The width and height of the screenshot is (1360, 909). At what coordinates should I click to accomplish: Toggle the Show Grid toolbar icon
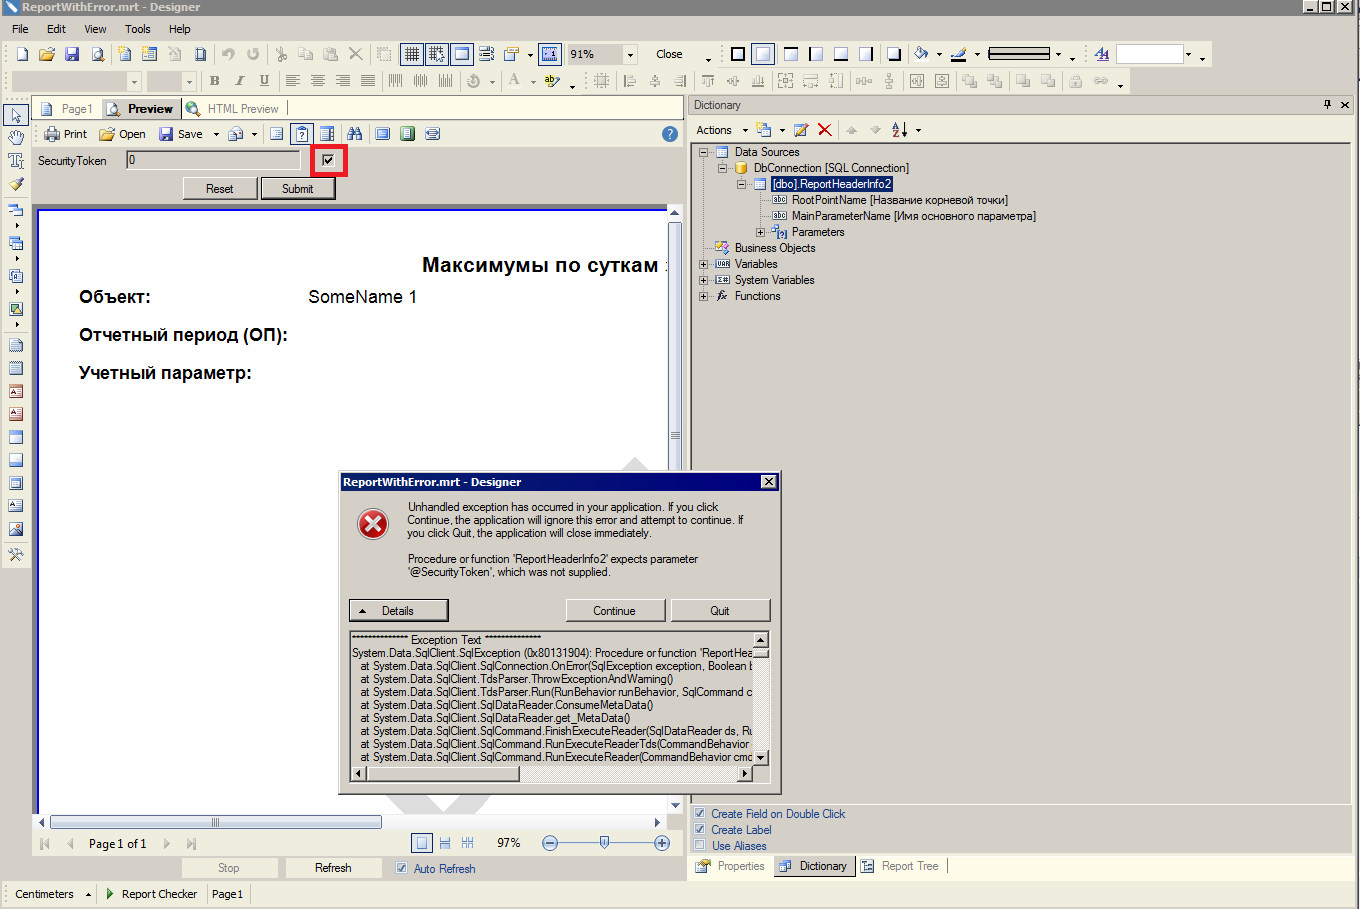coord(411,54)
